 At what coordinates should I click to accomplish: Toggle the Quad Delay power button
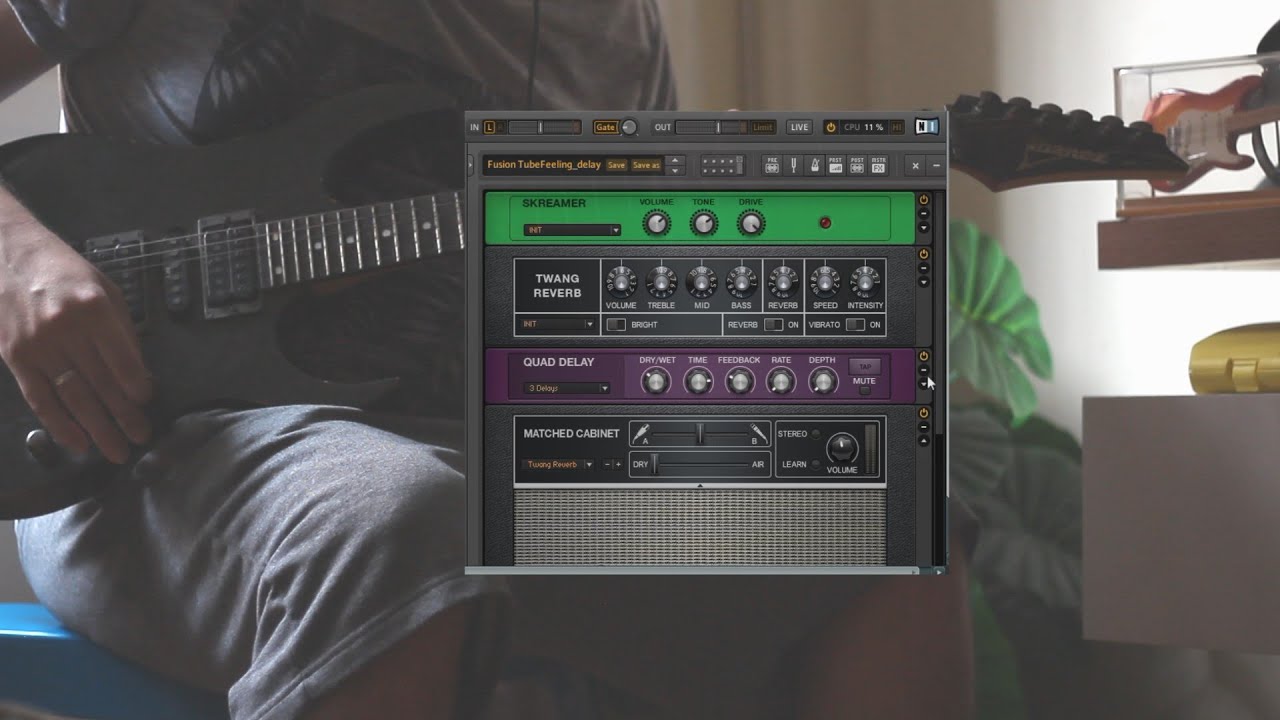(x=923, y=356)
